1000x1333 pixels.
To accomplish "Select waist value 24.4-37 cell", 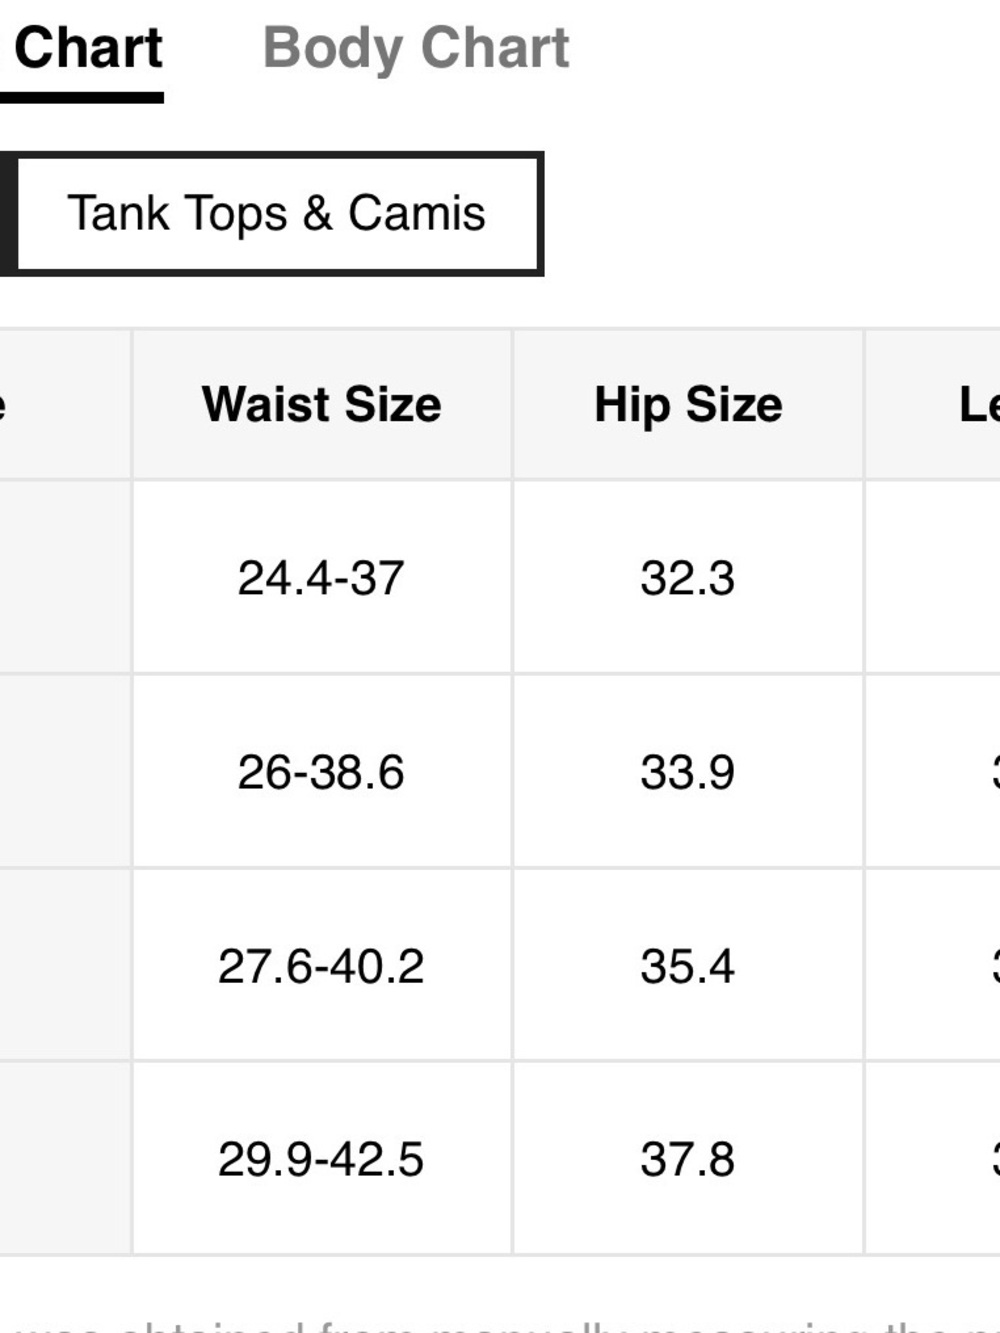I will point(322,577).
